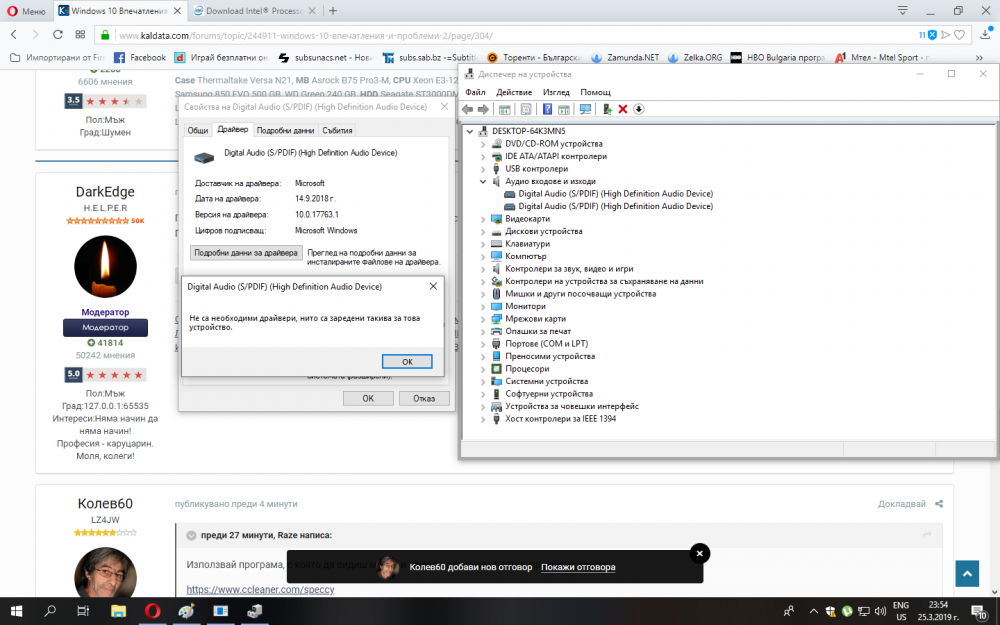
Task: Show more bookmarks overflow chevron
Action: (980, 57)
